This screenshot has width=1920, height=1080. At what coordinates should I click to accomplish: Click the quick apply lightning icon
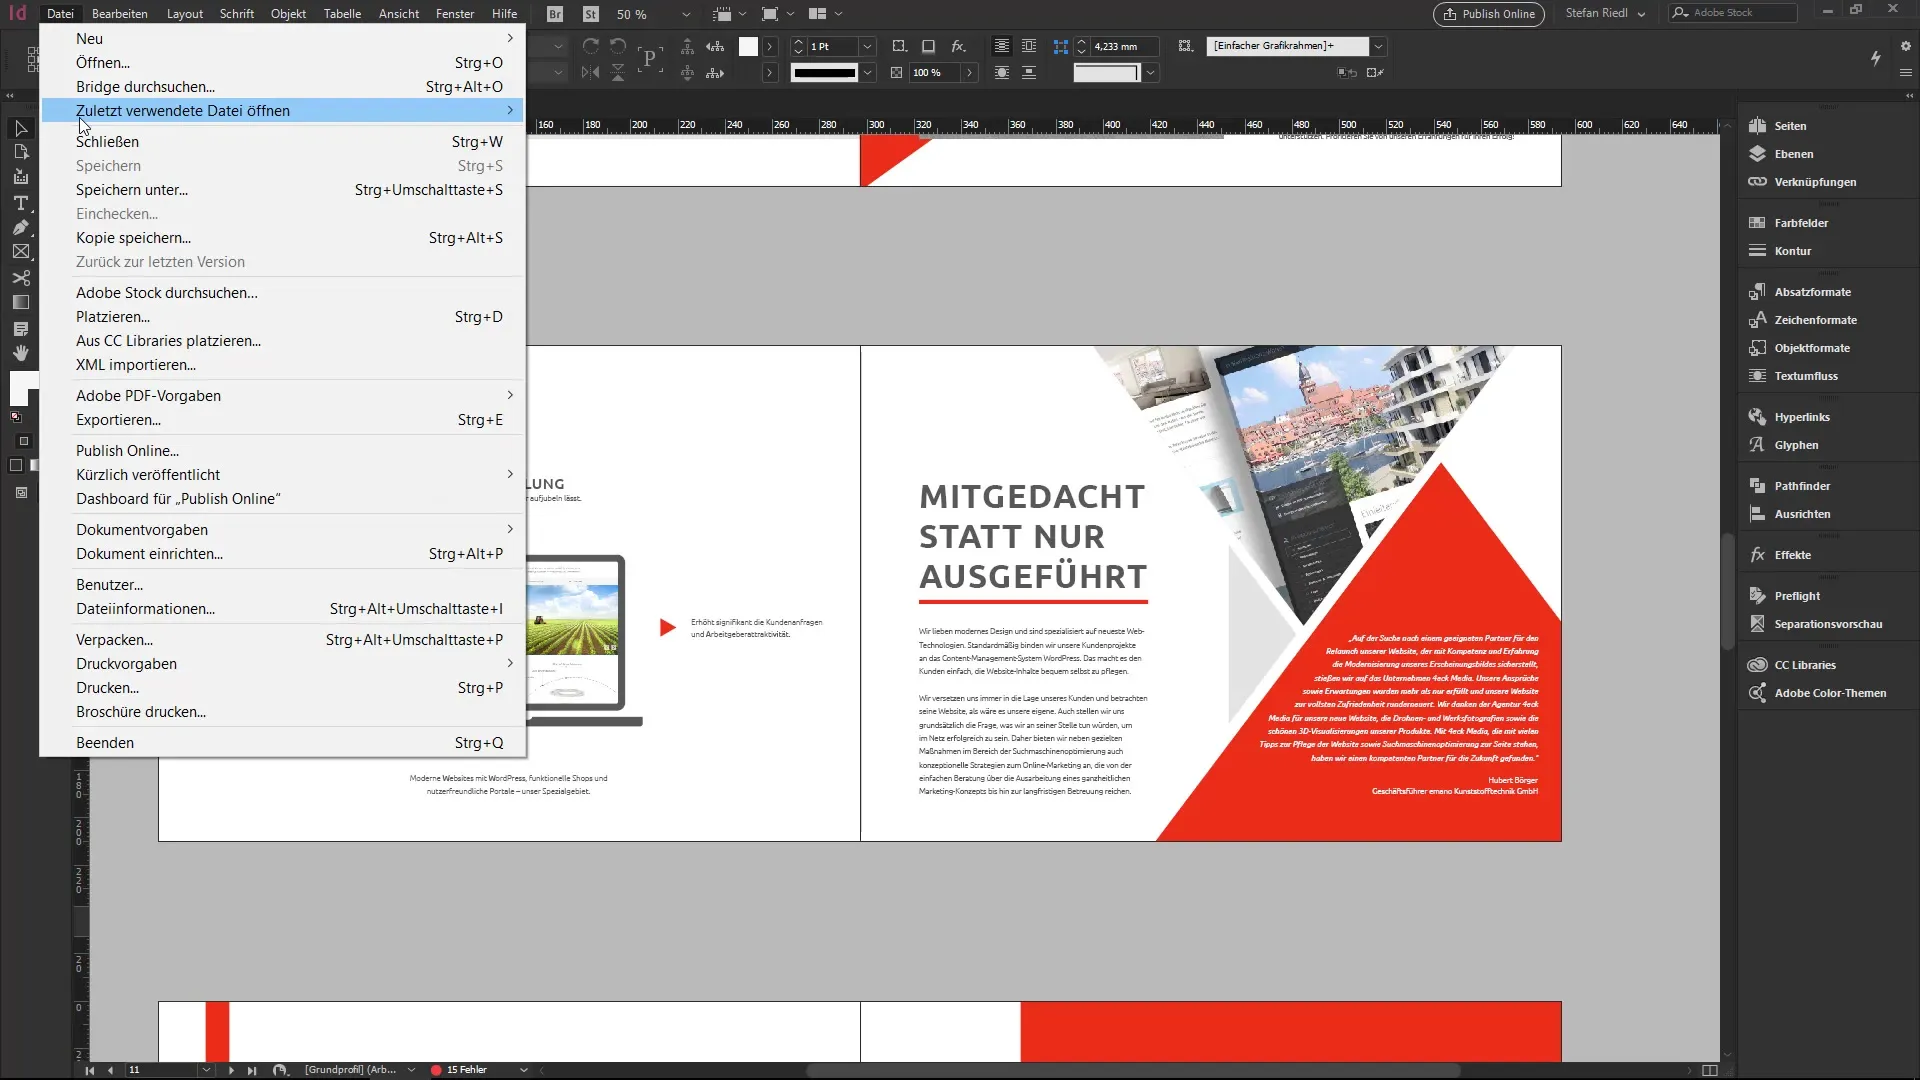point(1876,58)
